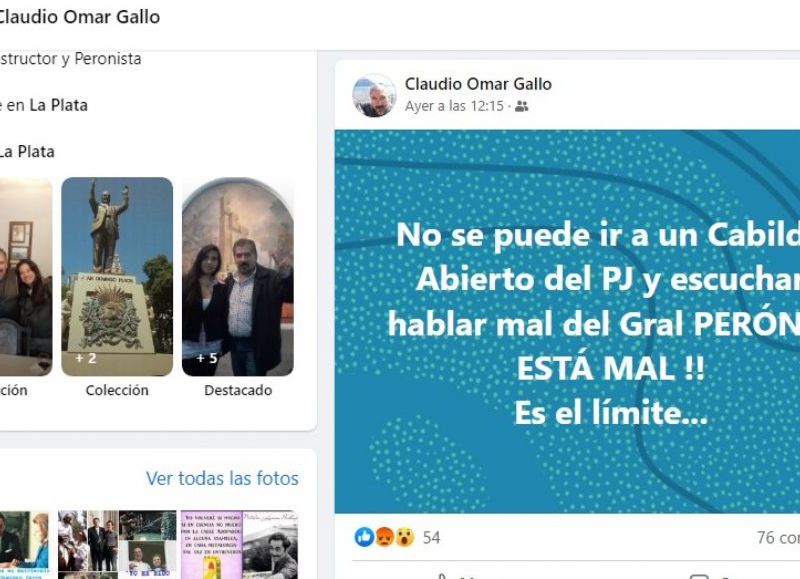800x579 pixels.
Task: Click the blue Cabildo Abierto post image
Action: [567, 321]
